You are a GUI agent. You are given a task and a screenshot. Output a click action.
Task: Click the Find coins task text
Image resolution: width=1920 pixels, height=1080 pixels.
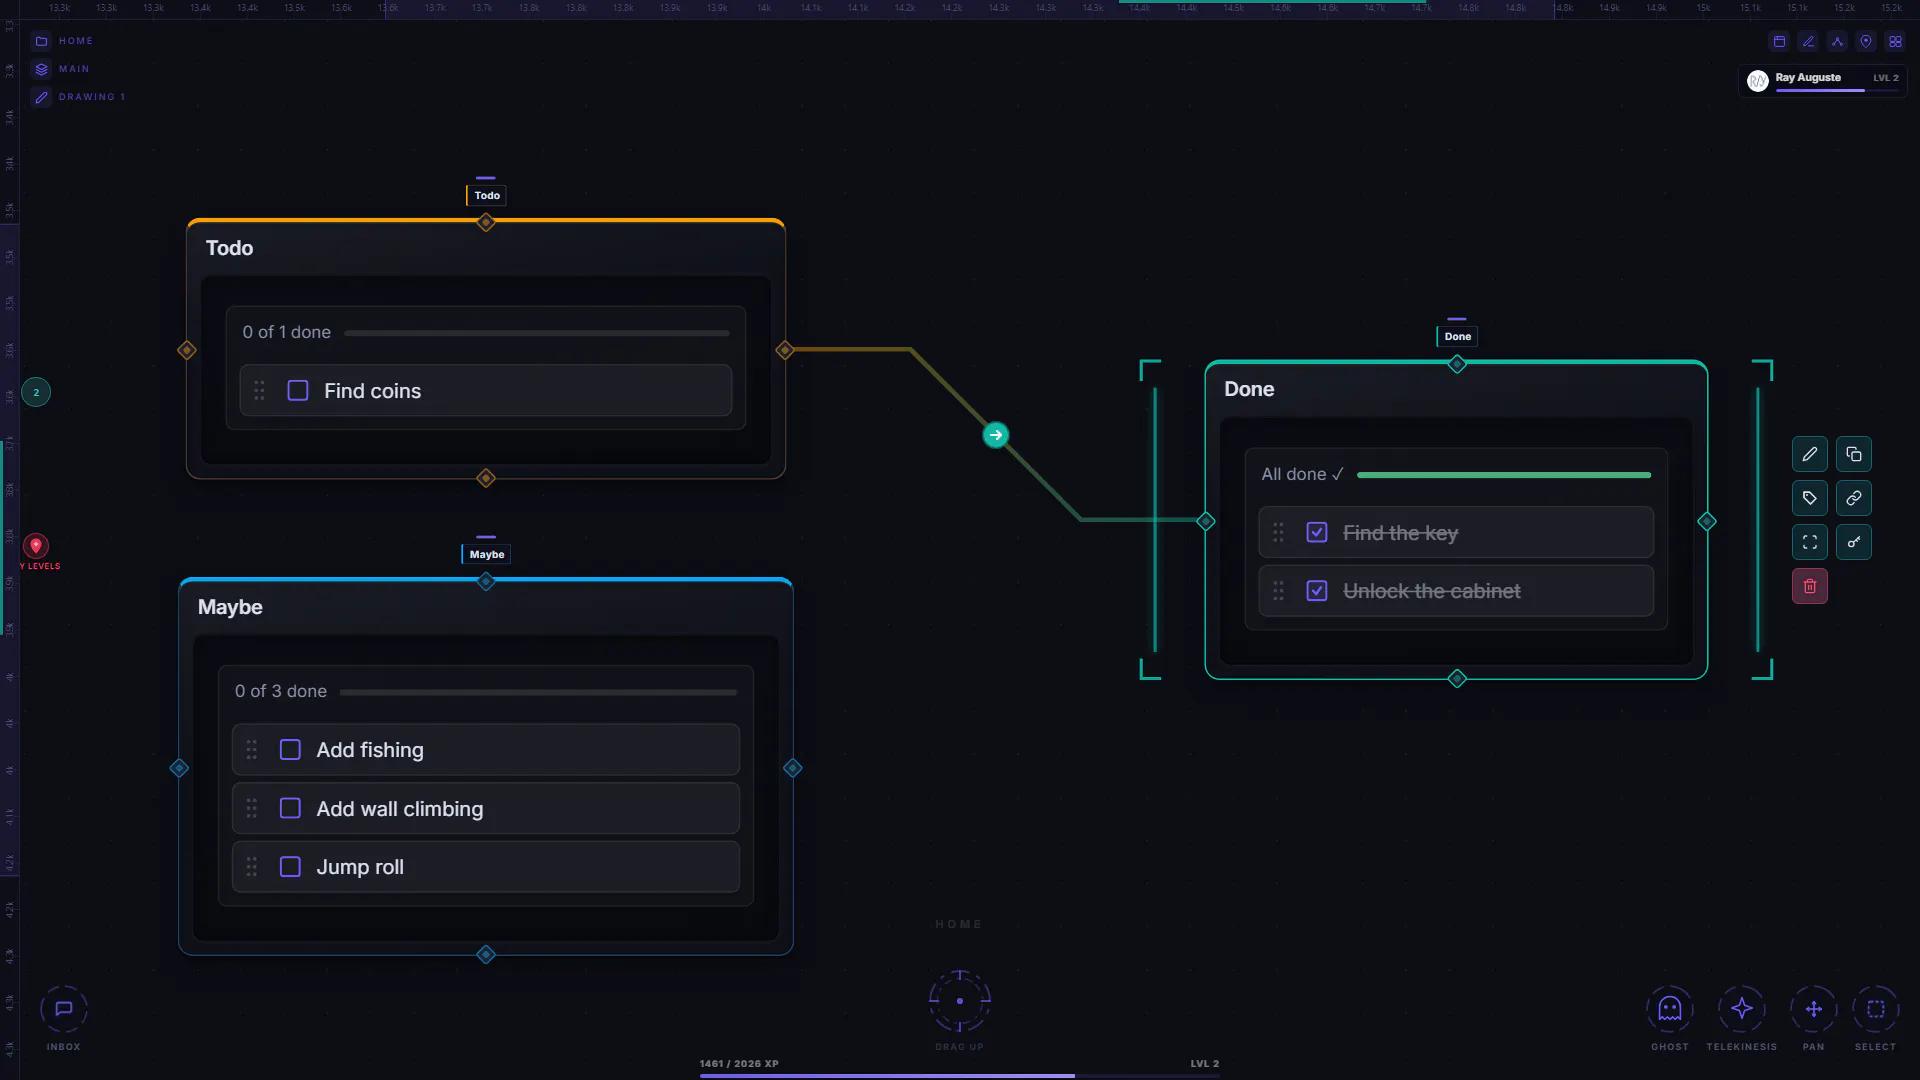[x=372, y=391]
